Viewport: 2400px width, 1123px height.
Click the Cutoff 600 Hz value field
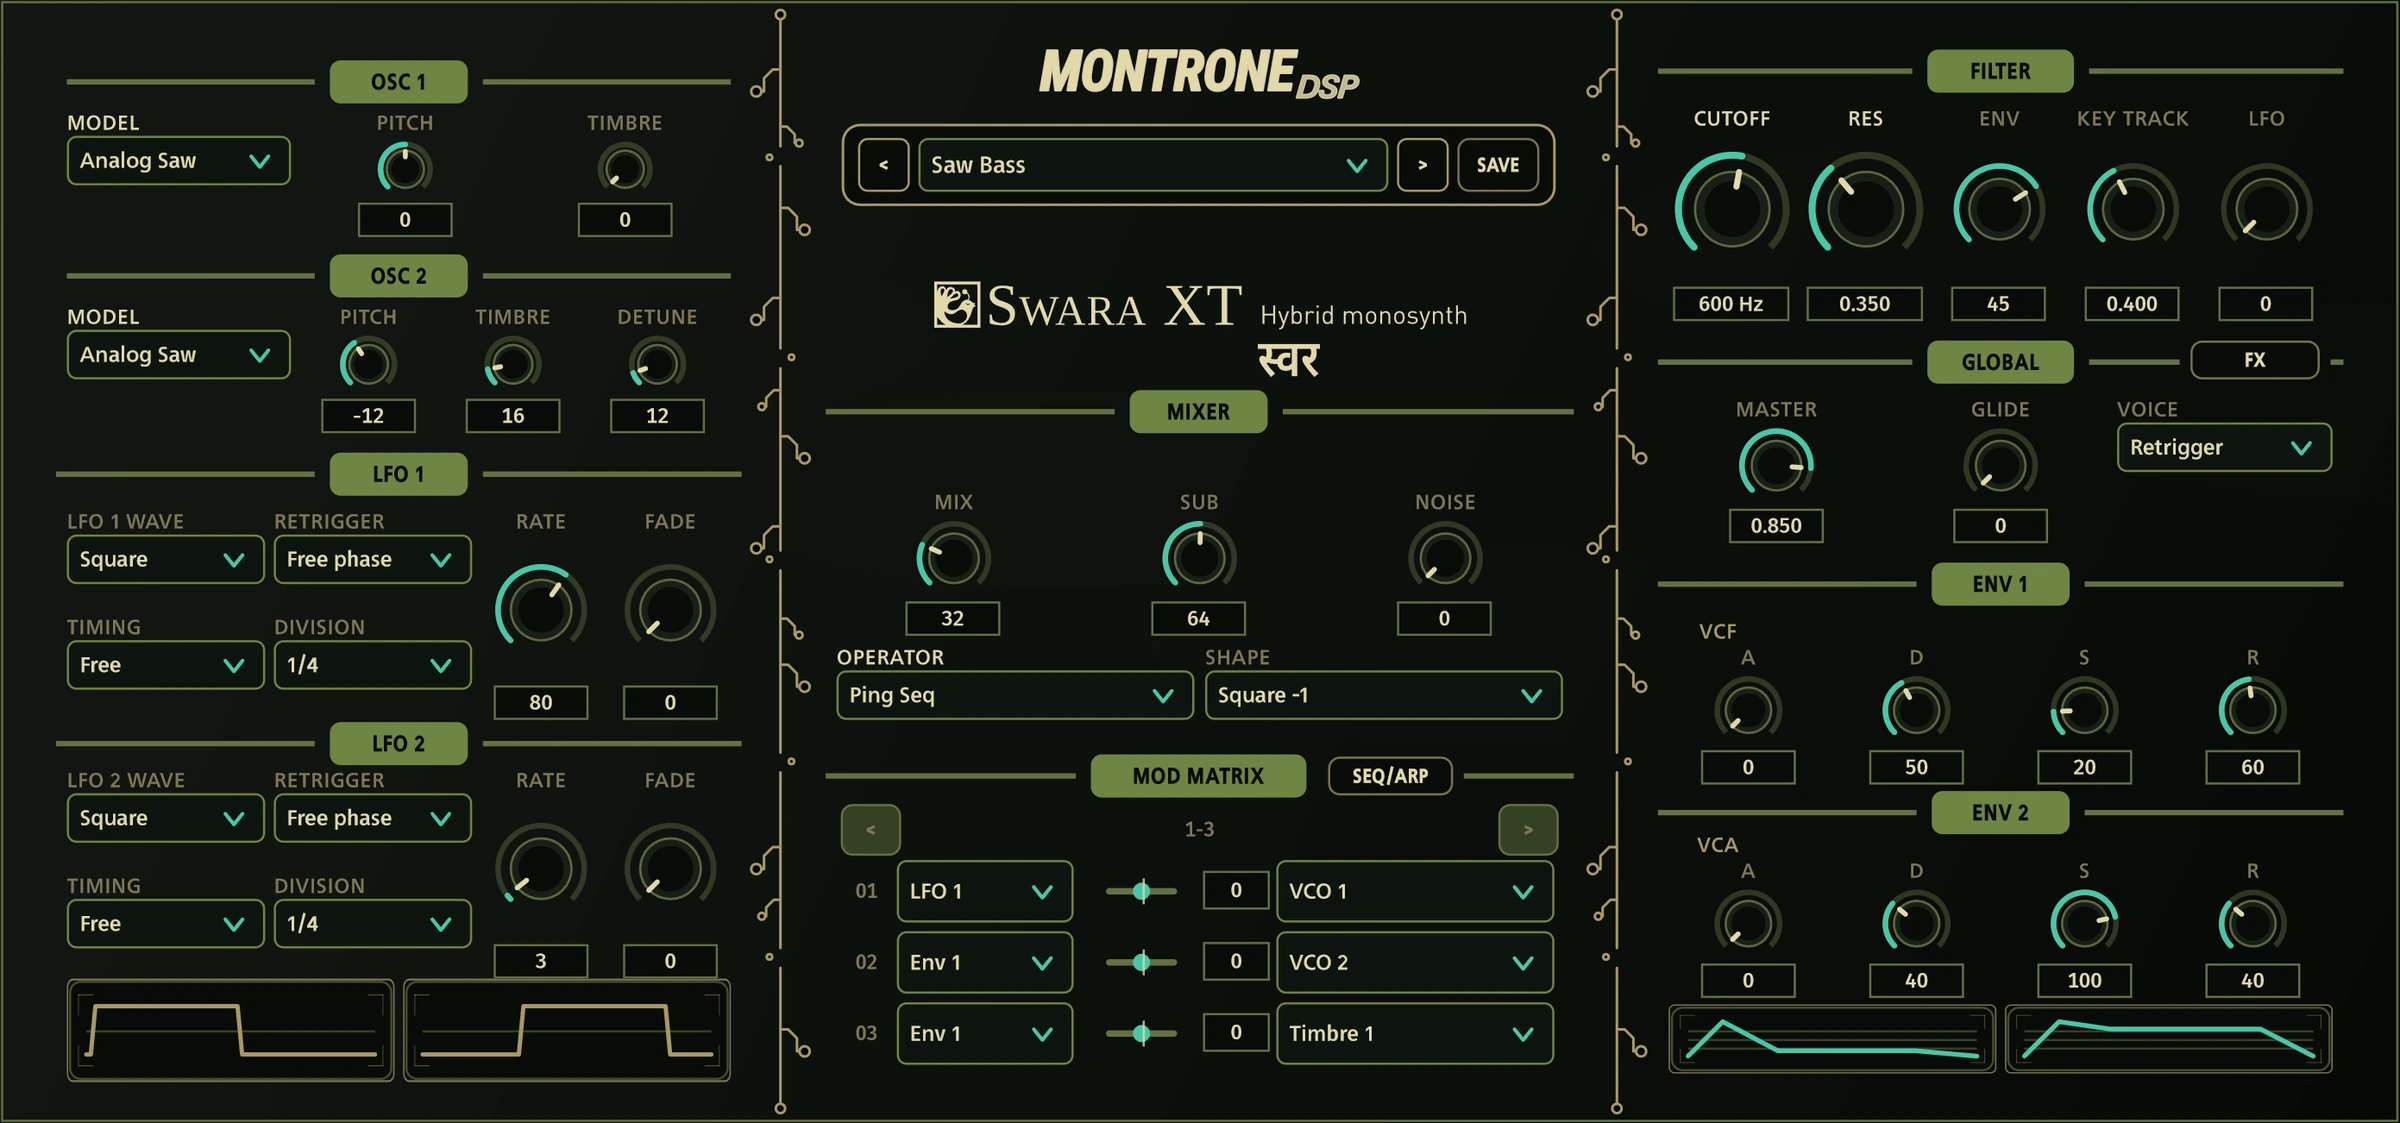(1731, 304)
